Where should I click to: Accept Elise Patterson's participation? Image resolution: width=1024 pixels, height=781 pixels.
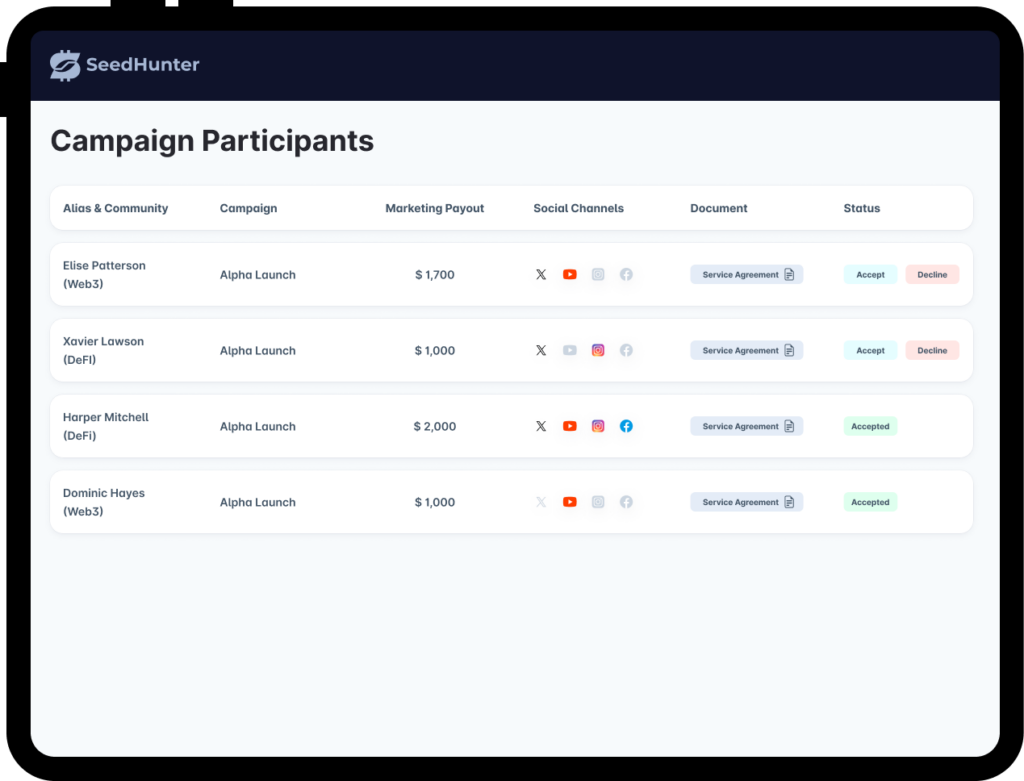click(x=870, y=274)
